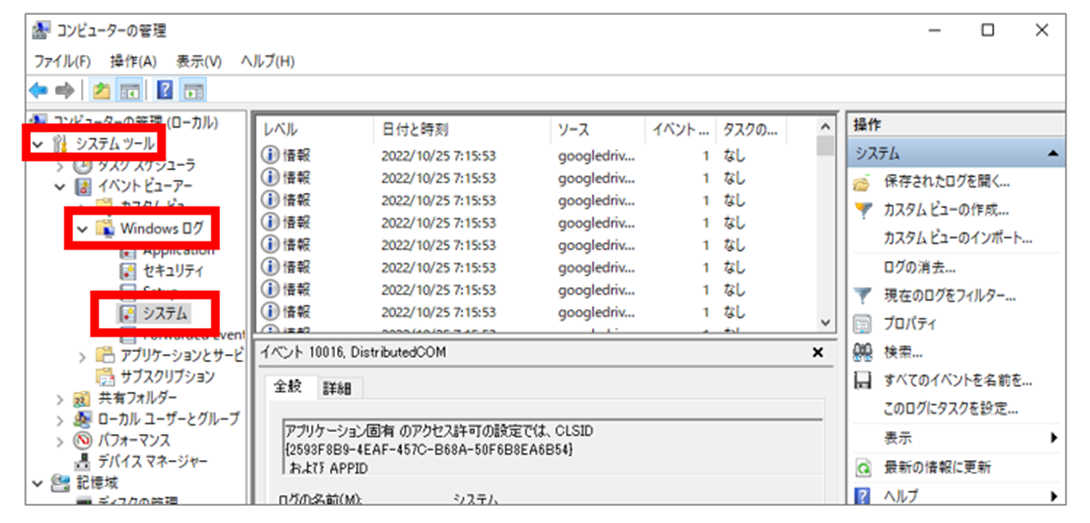
Task: Collapse the システム ツール tree node
Action: (x=38, y=145)
